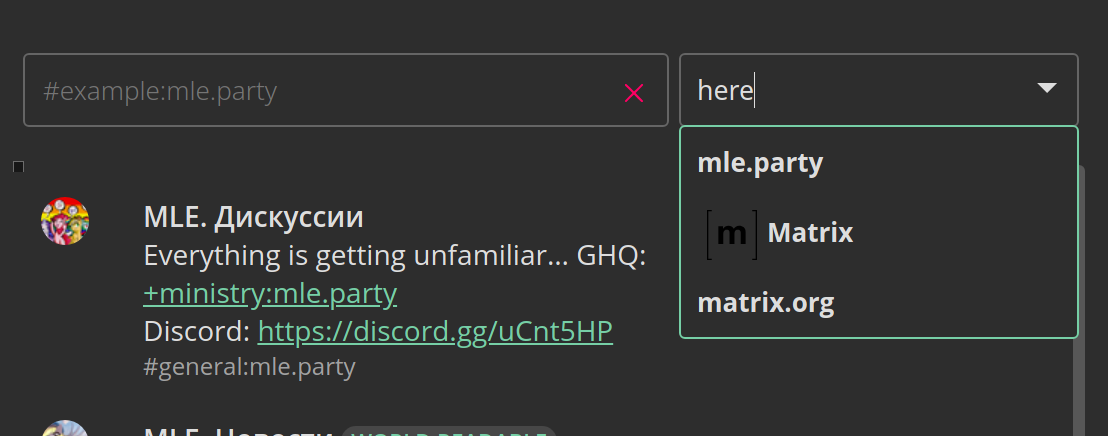Screen dimensions: 1108x436
Task: Open the discord.gg/uCnt5HP invite link
Action: tap(435, 331)
